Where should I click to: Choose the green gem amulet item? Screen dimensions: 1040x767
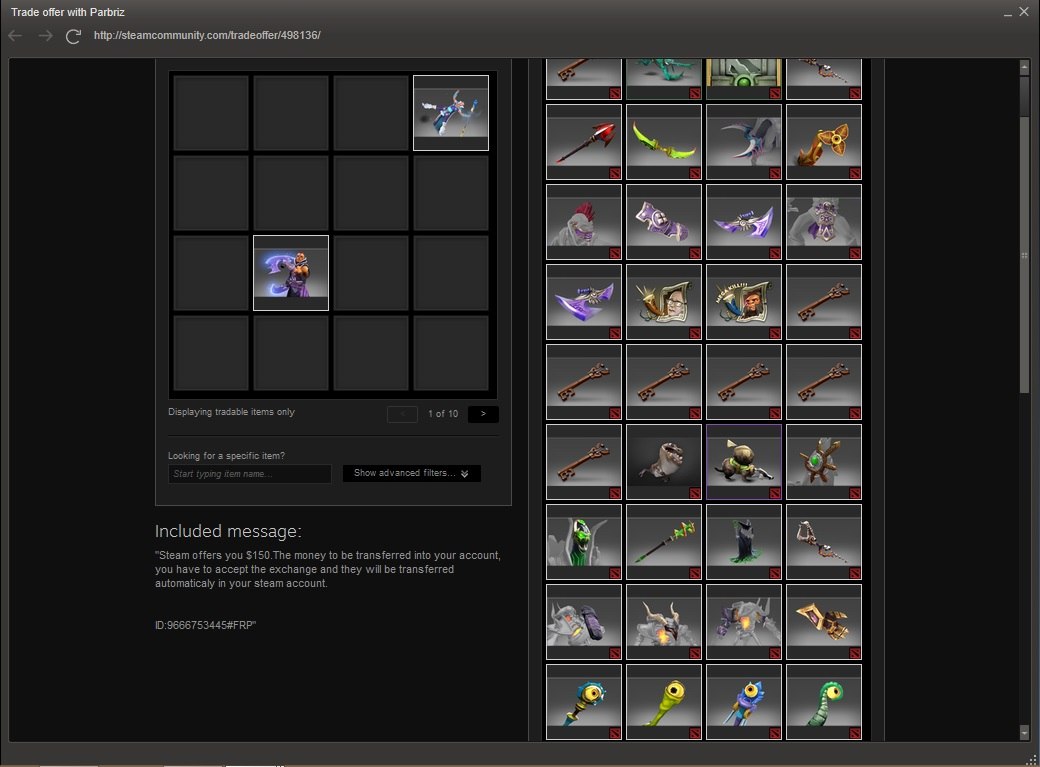(824, 462)
